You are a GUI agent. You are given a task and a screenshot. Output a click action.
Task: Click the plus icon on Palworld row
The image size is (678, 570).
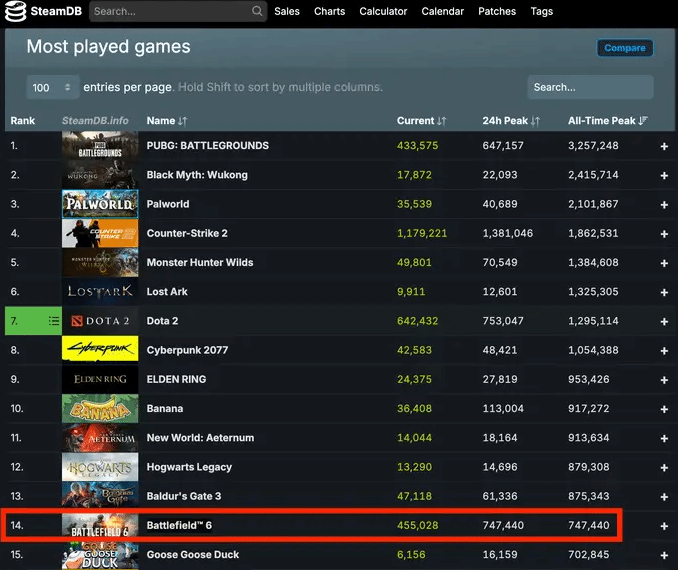(664, 205)
